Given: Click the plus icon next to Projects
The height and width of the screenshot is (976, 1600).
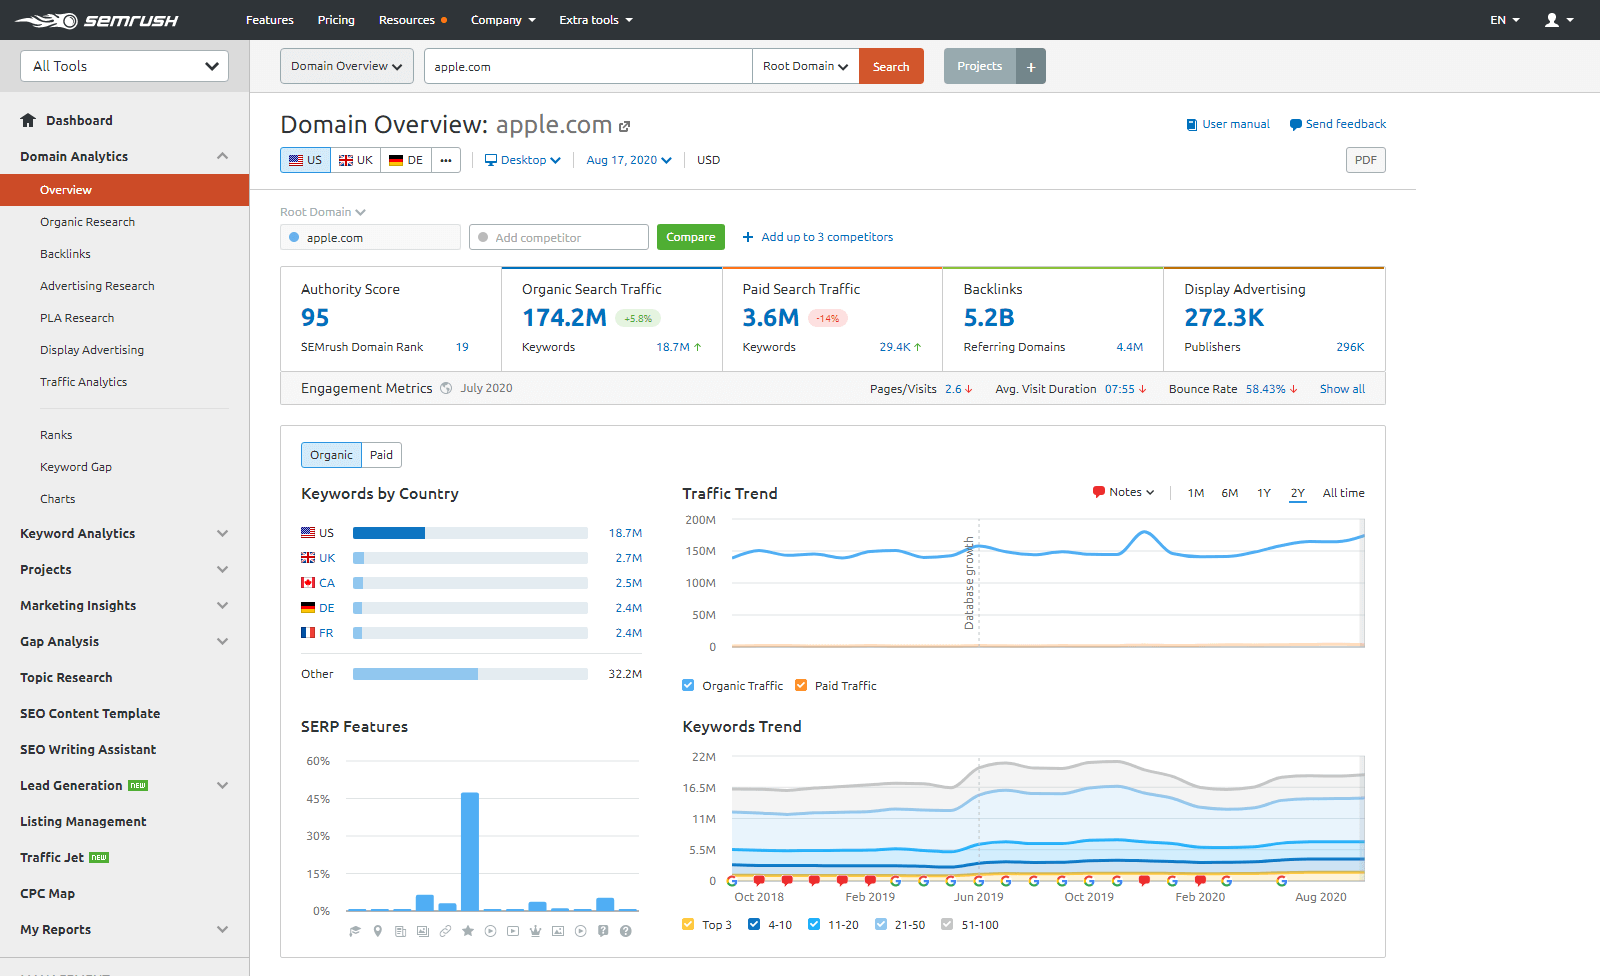Looking at the screenshot, I should [x=1031, y=67].
